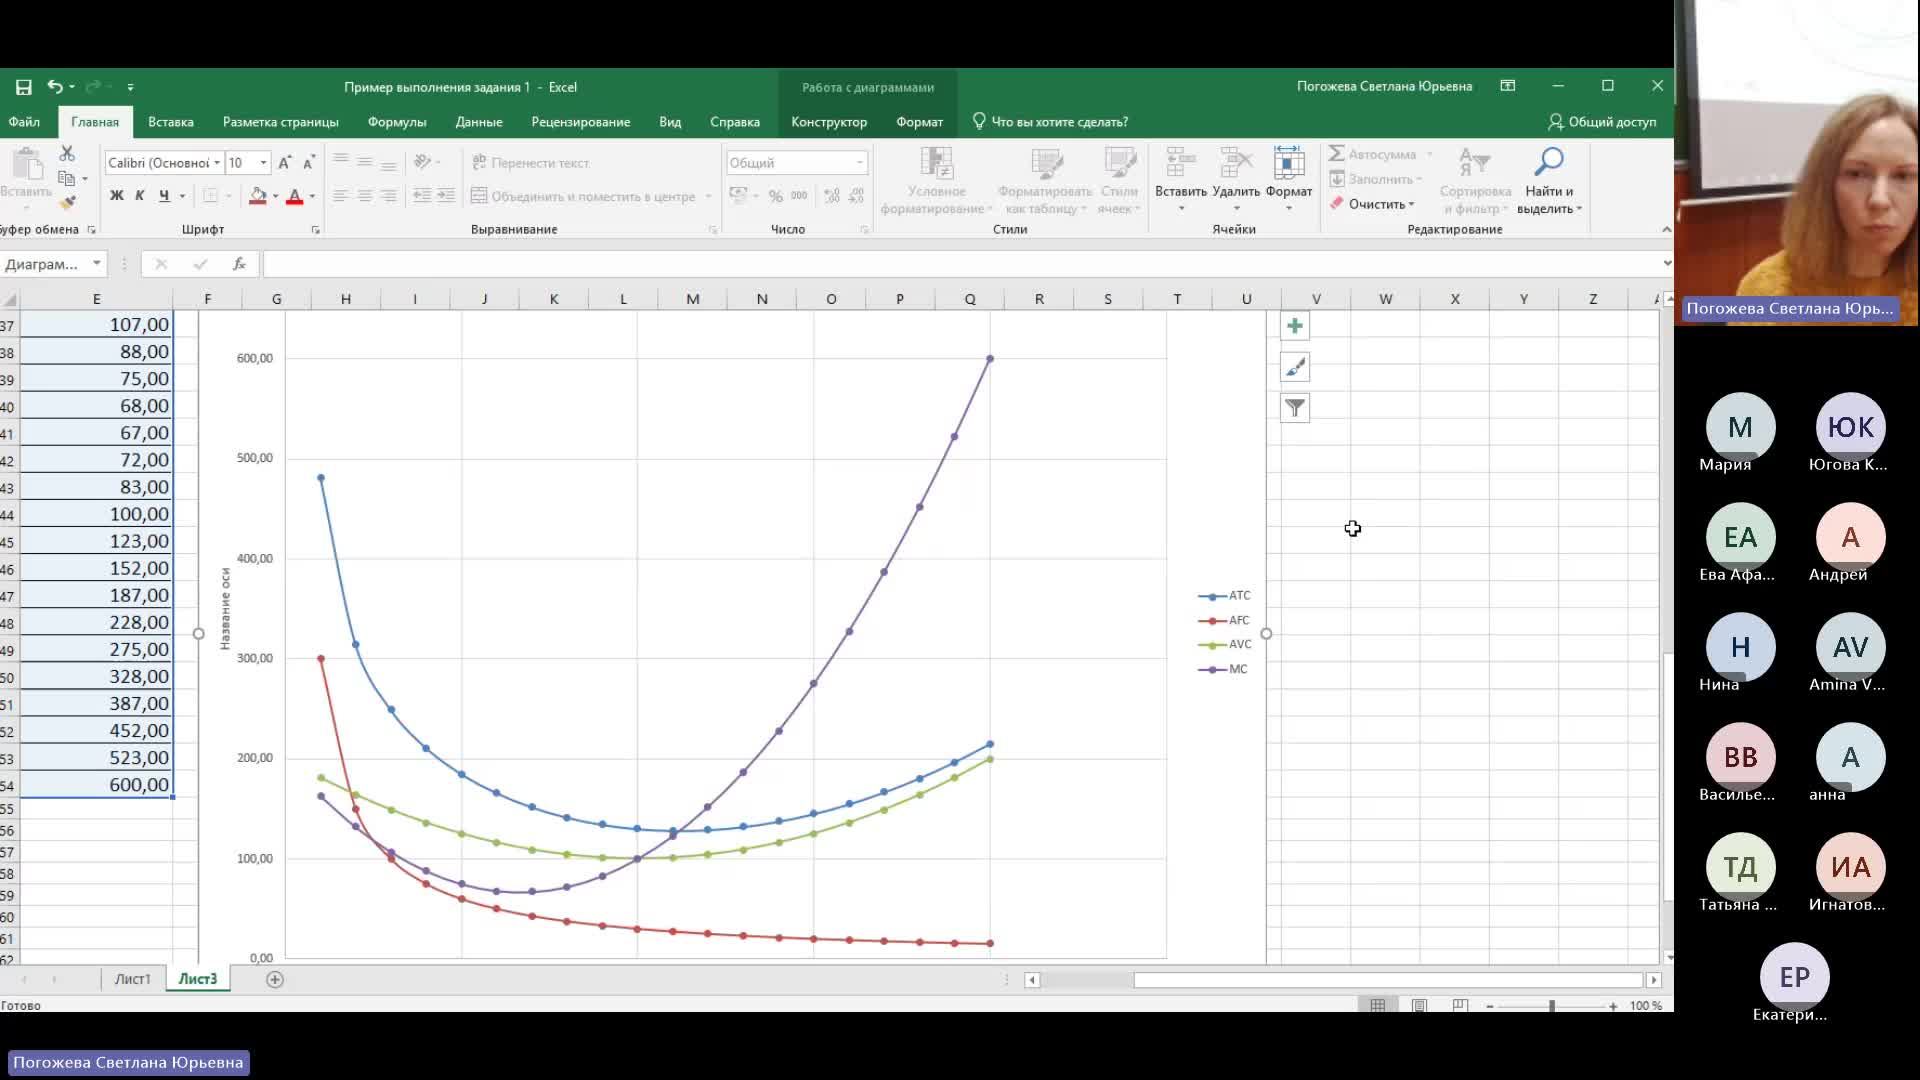
Task: Apply red font color icon
Action: (294, 196)
